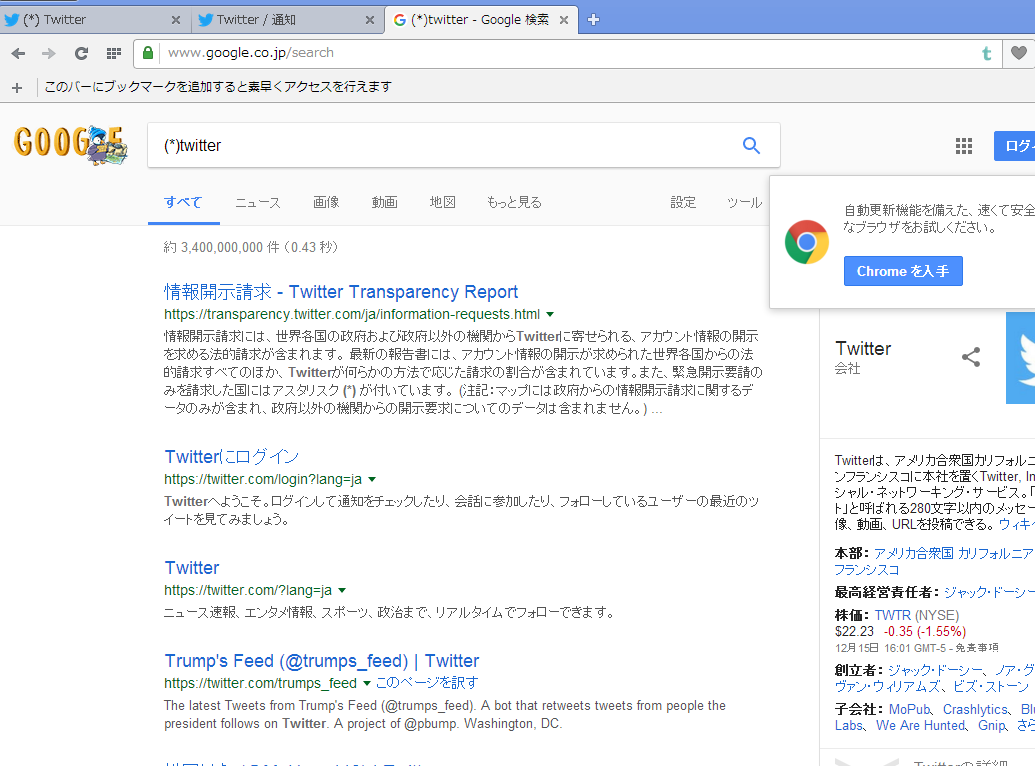This screenshot has height=766, width=1035.
Task: Select the (*)twitter - Google 検索 tab
Action: pos(481,20)
